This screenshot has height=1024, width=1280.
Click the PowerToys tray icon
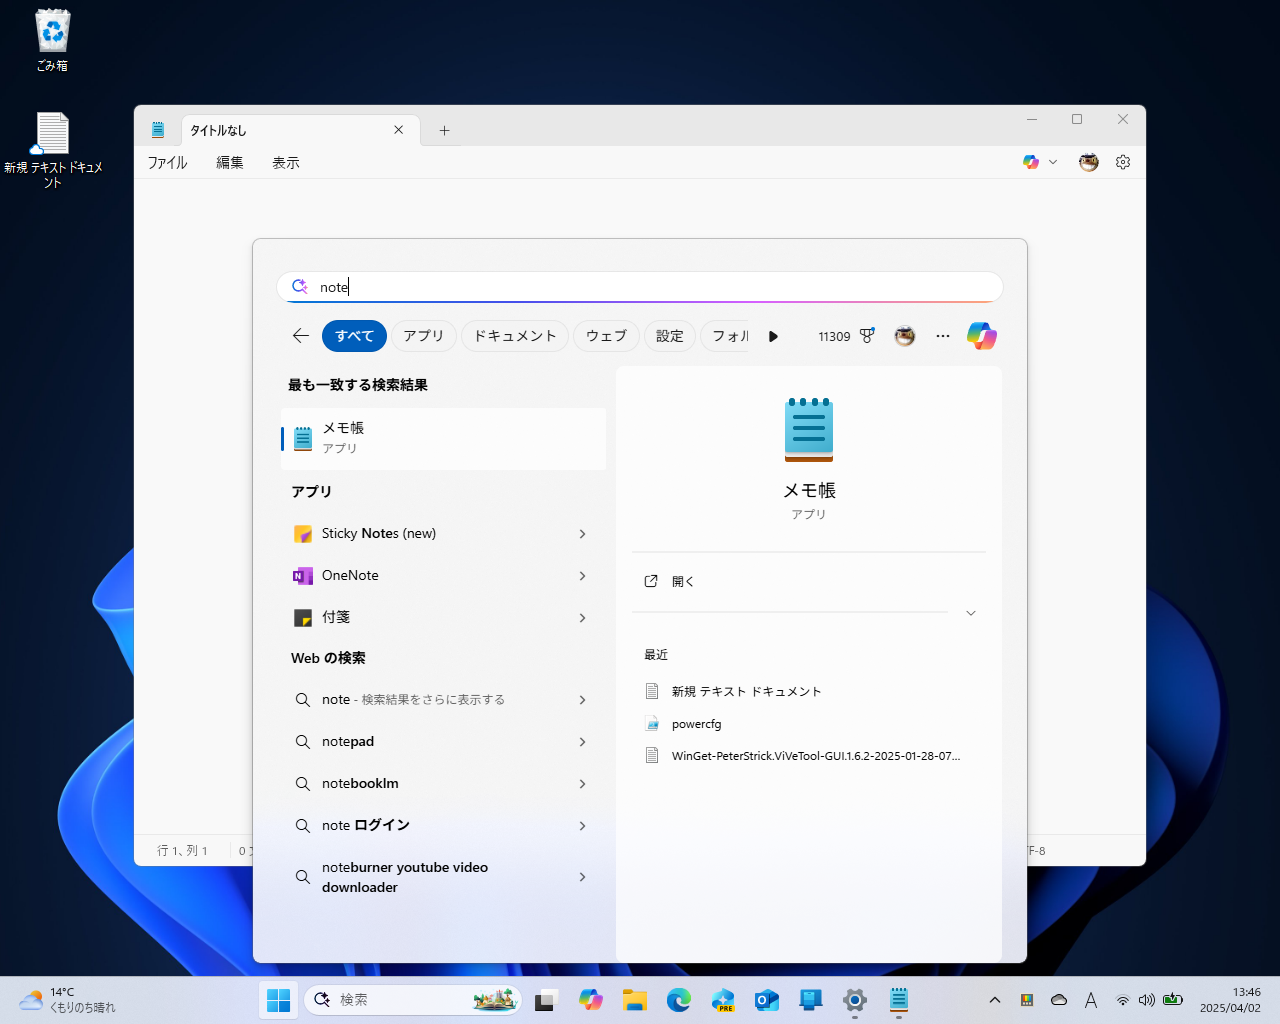point(1027,1000)
